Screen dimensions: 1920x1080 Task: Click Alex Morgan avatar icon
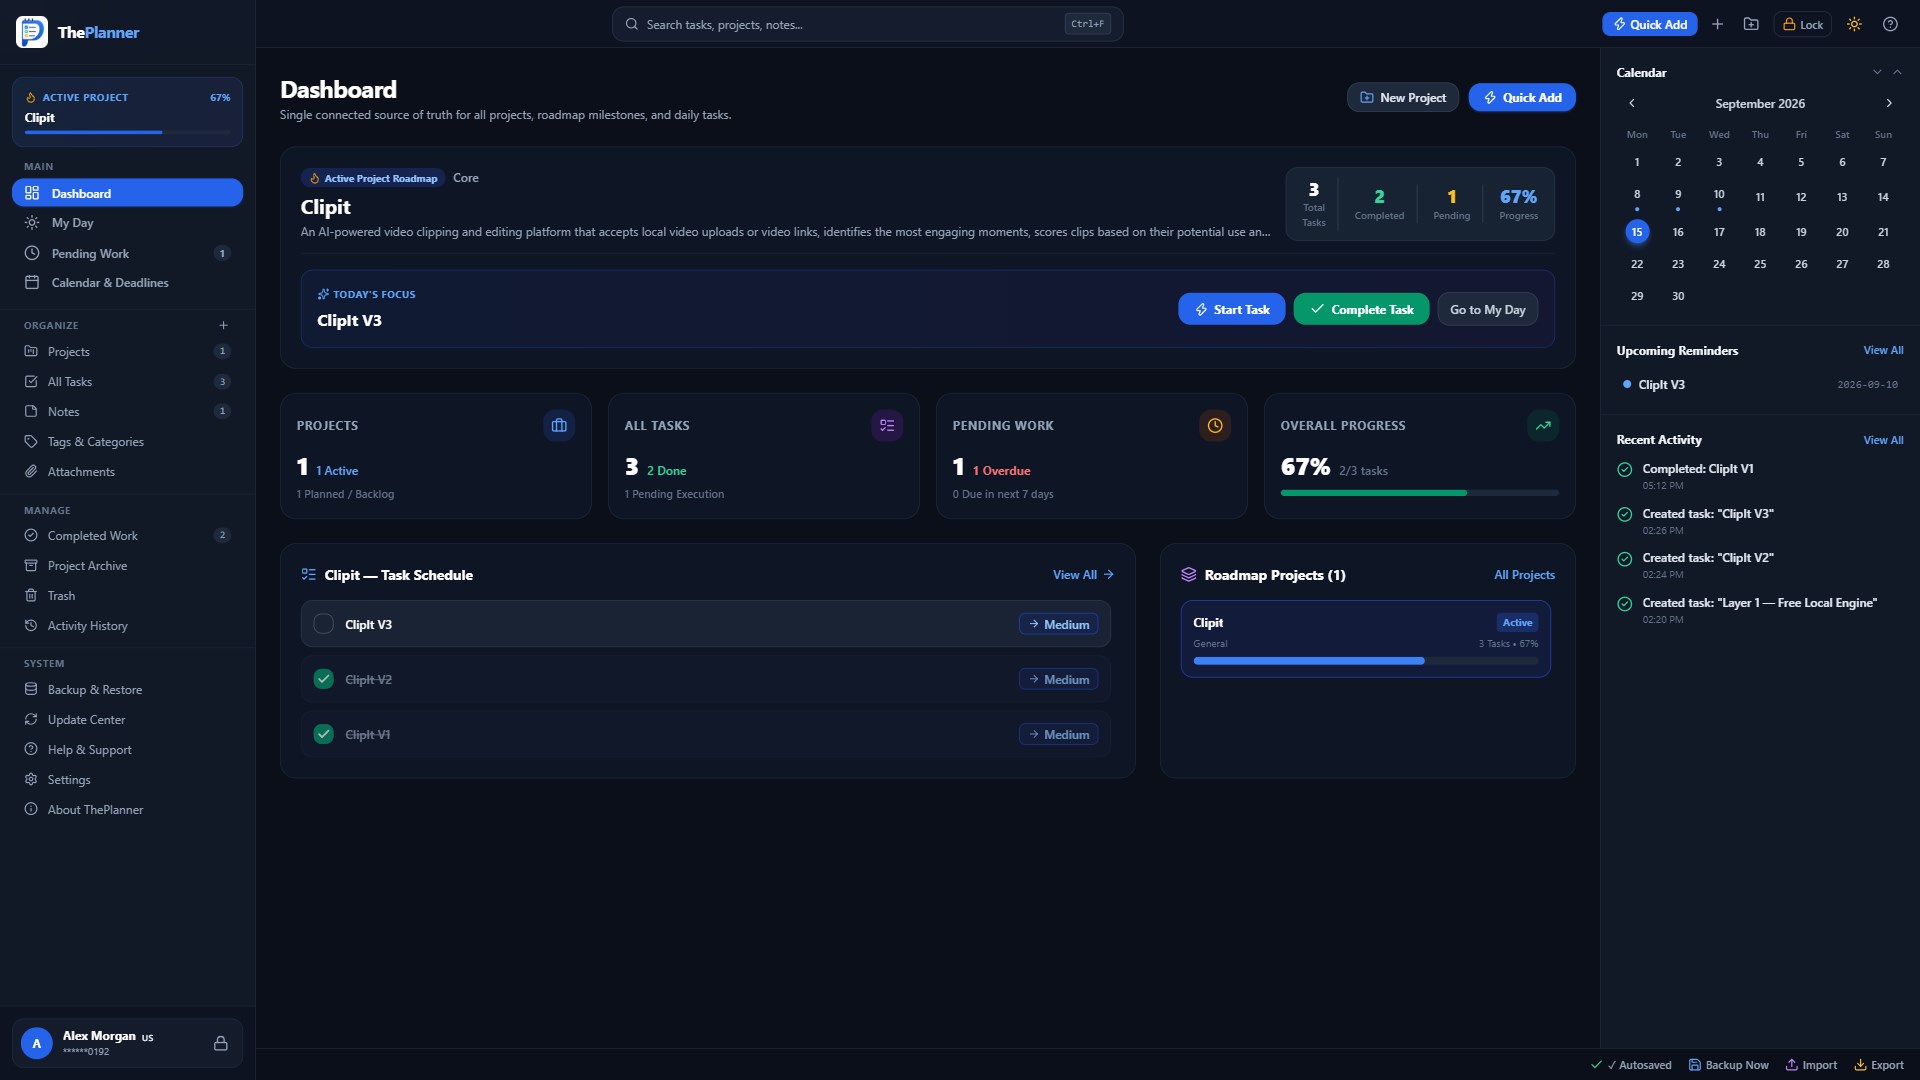click(37, 1043)
